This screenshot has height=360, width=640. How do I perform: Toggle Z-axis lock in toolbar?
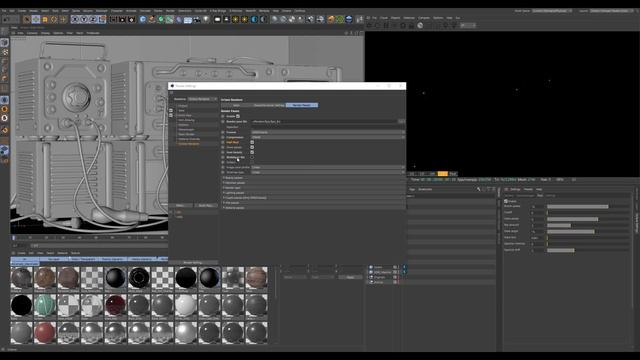(x=93, y=19)
